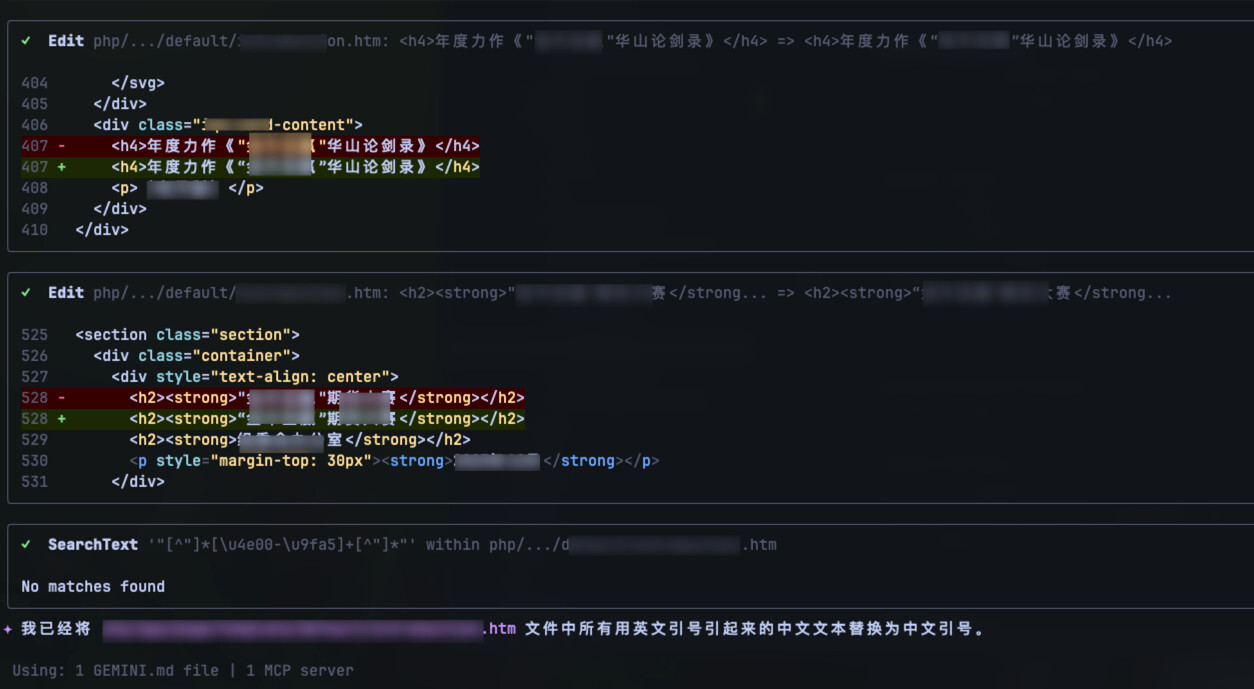Click the 'No matches found' result text
The height and width of the screenshot is (689, 1254).
[x=93, y=587]
